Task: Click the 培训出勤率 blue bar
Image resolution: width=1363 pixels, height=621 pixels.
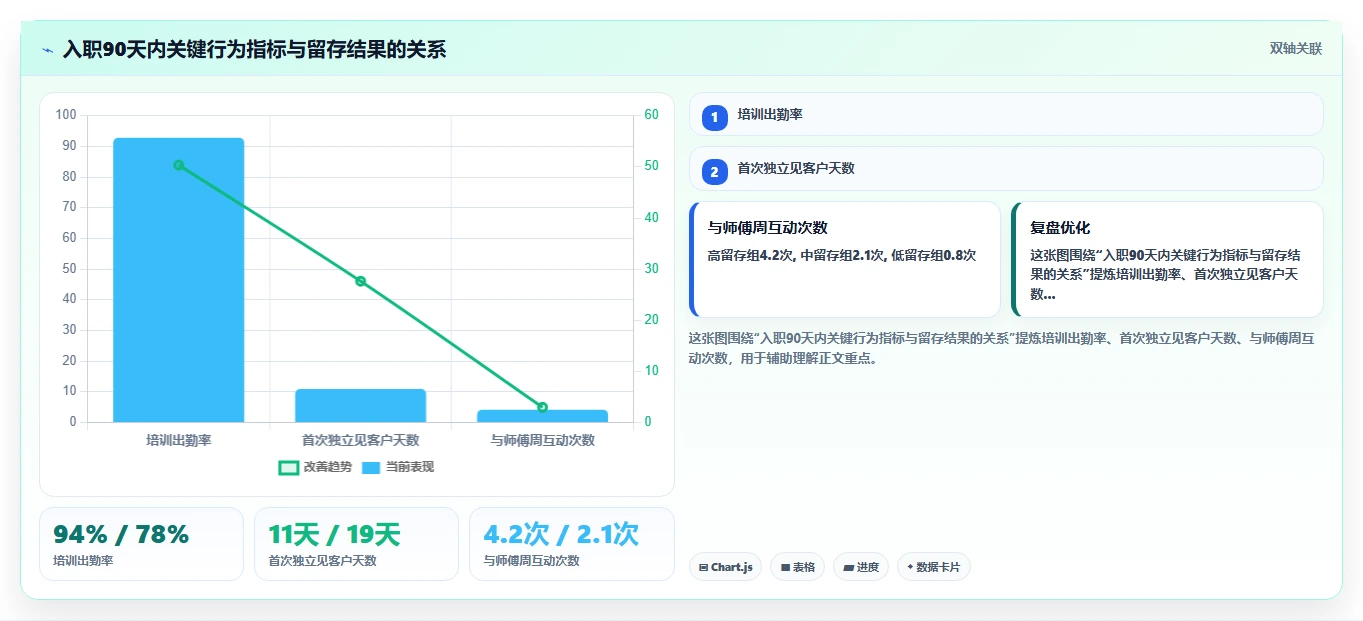Action: pos(179,280)
